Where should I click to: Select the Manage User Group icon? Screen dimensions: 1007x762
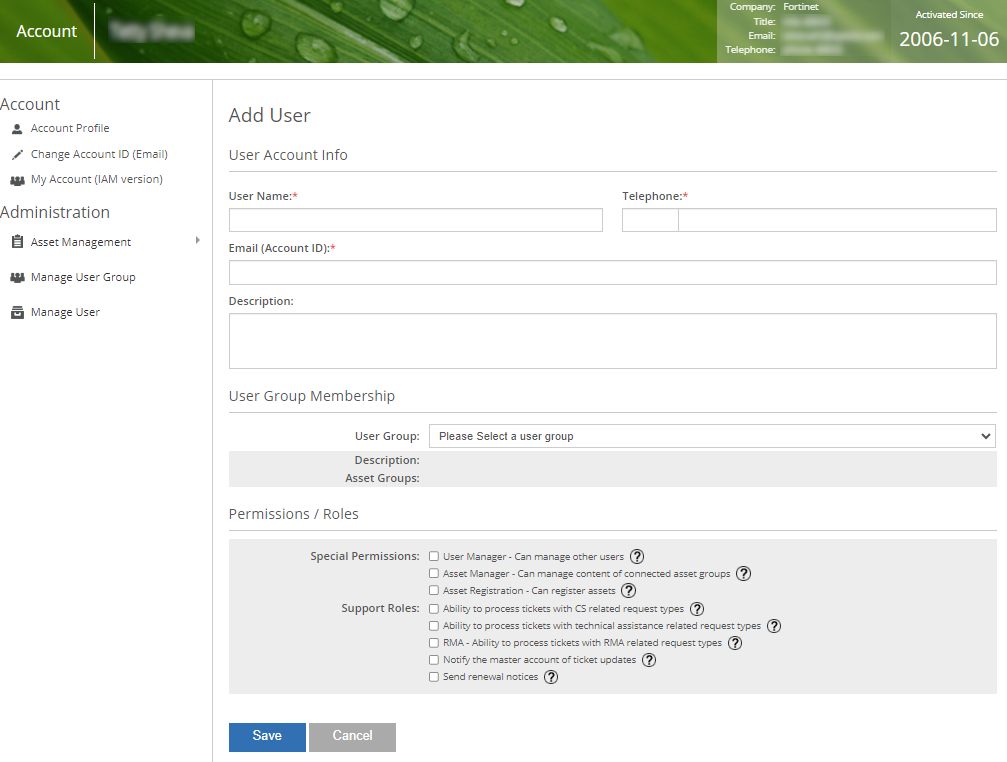point(16,277)
